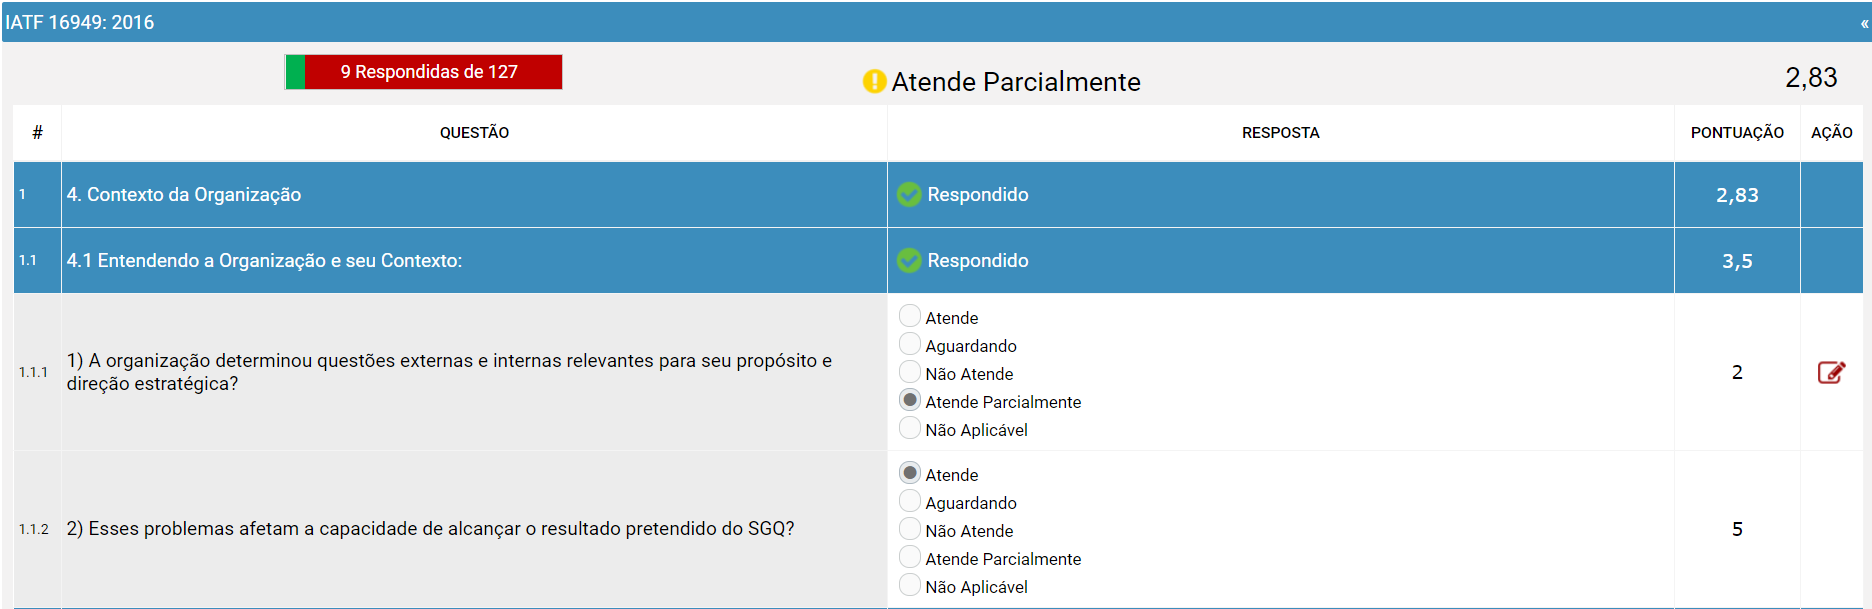Select Aguardando for question 1.1.1

pos(909,344)
